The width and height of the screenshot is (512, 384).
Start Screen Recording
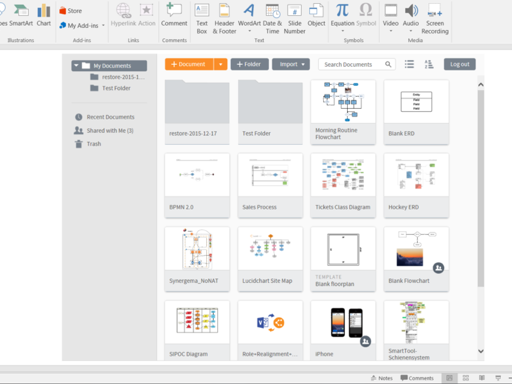pos(435,18)
